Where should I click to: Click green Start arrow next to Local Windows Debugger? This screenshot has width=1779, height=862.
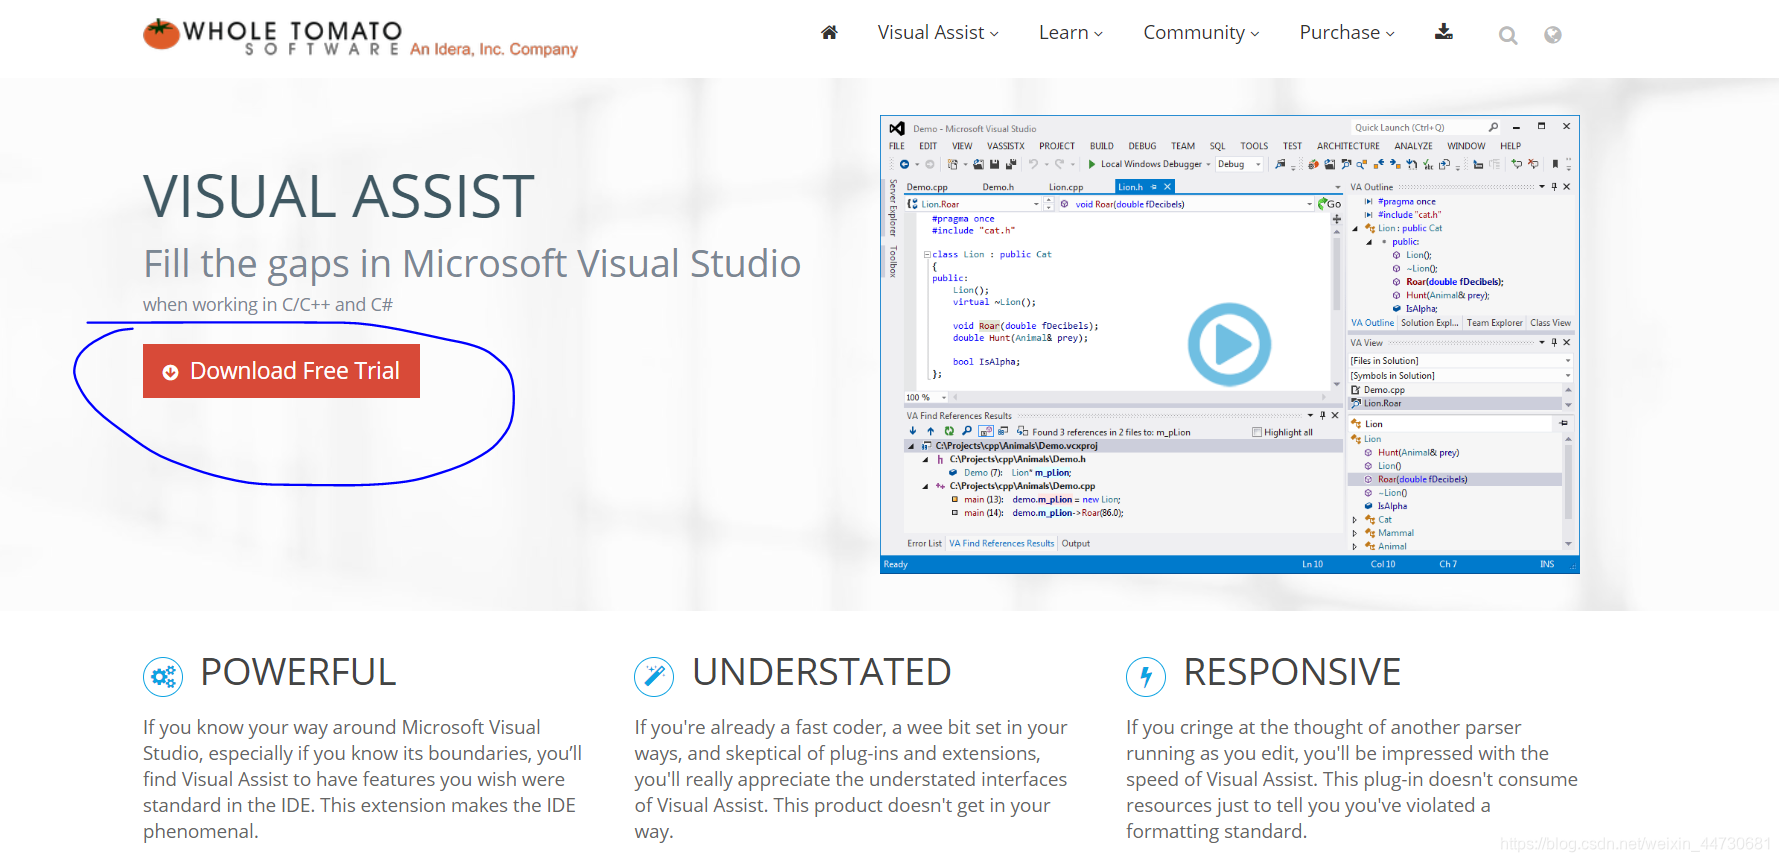tap(1092, 164)
